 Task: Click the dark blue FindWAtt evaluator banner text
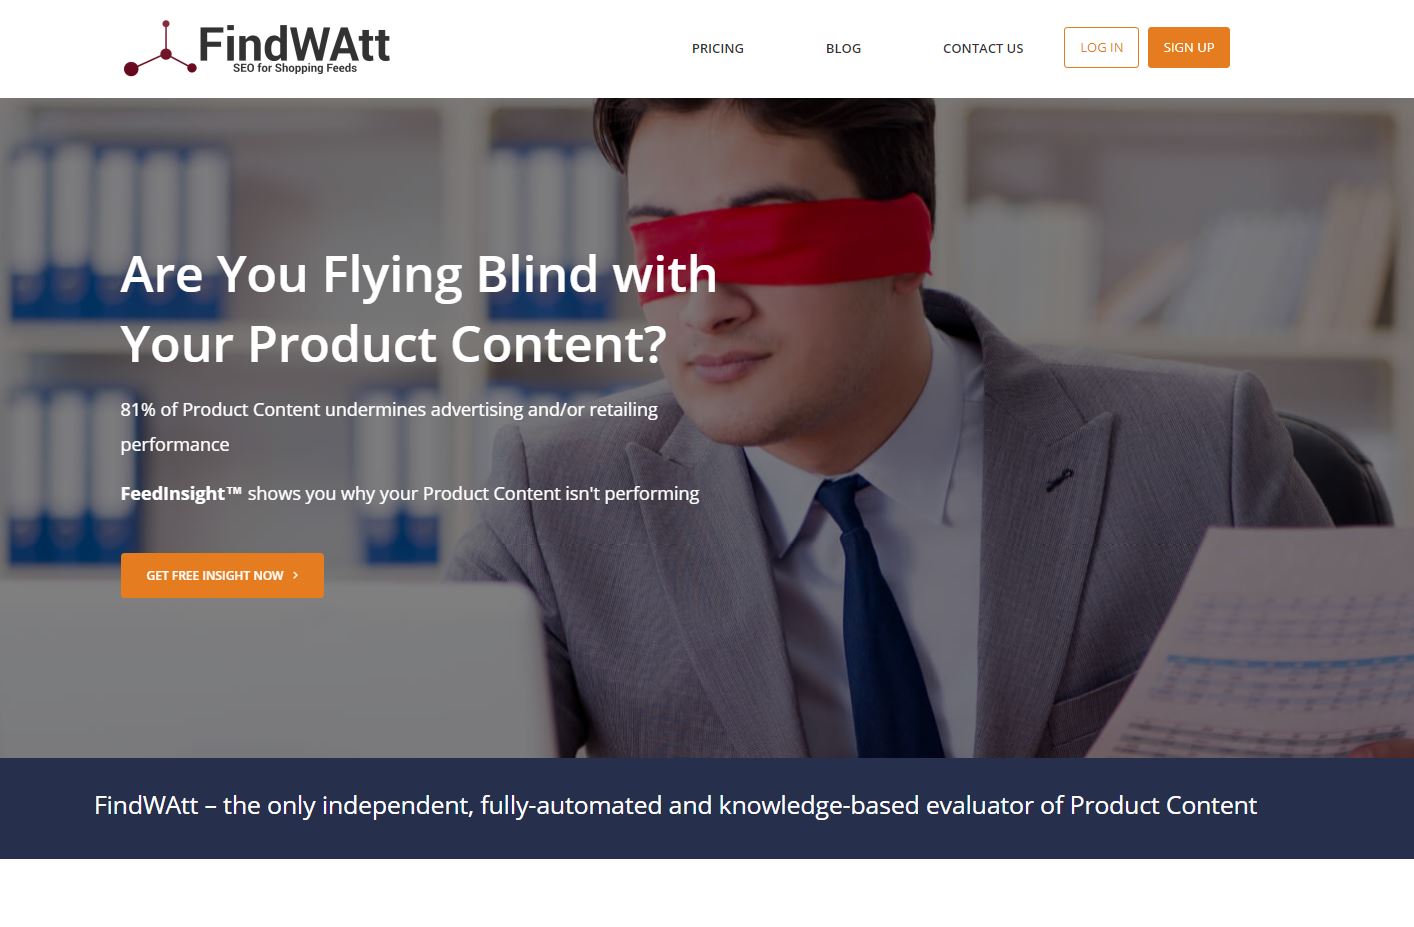(675, 805)
